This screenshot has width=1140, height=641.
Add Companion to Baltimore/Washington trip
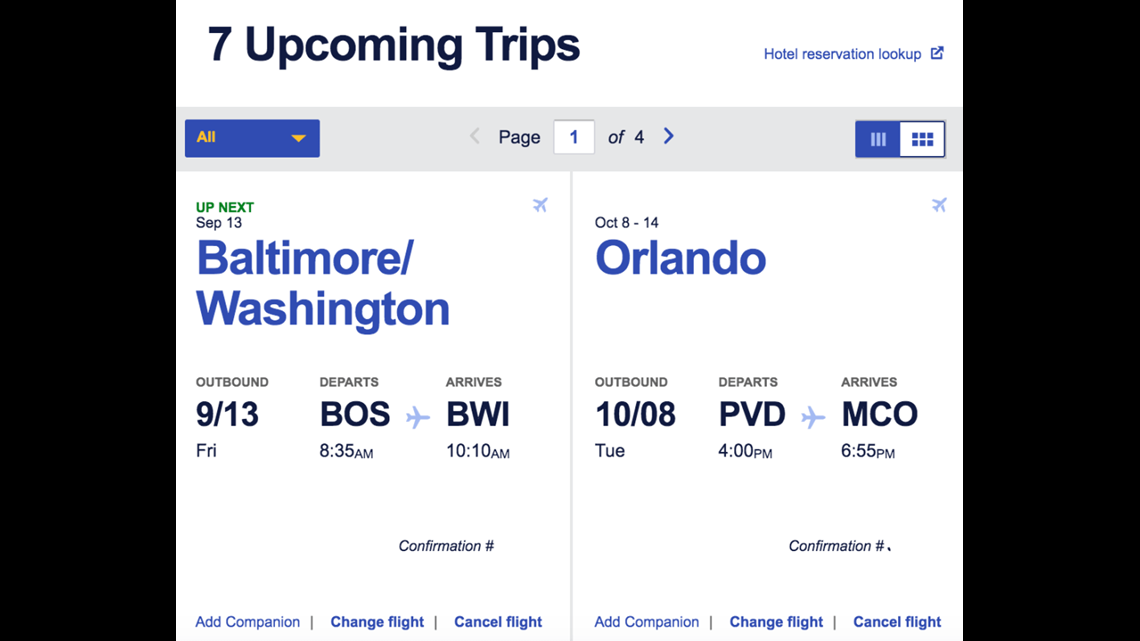(247, 622)
